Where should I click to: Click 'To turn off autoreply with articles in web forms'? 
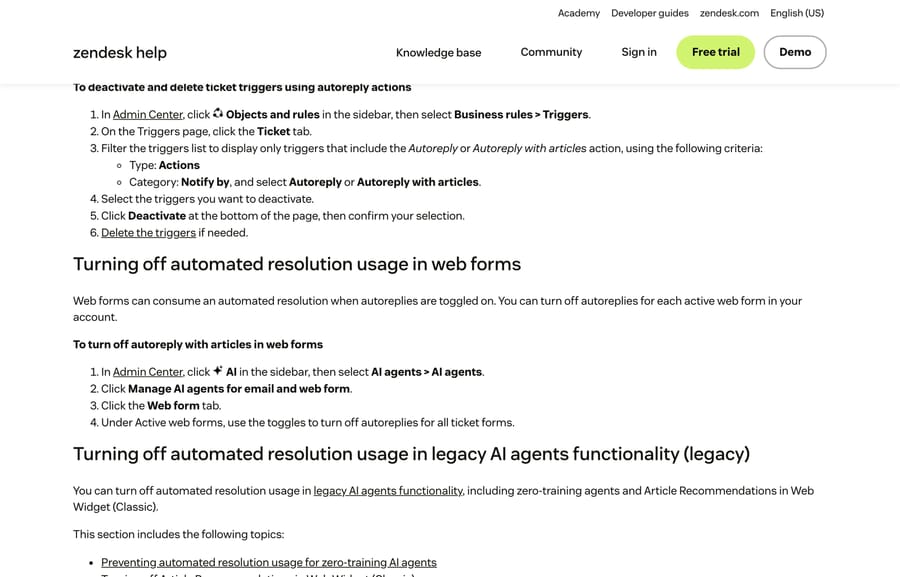point(197,344)
